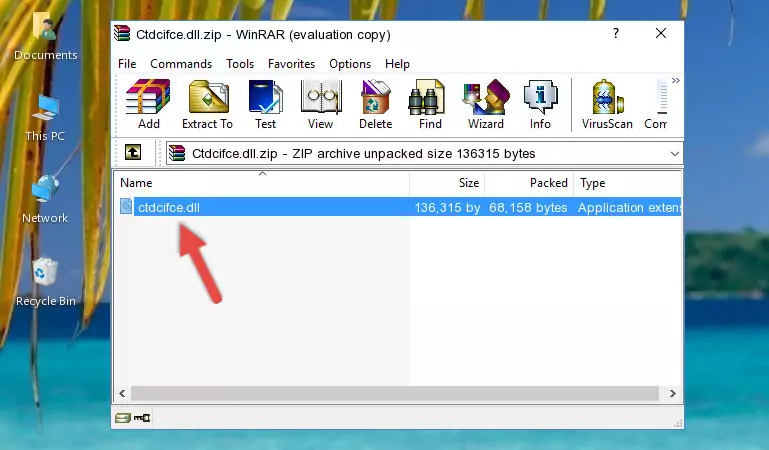Open the Help menu
The height and width of the screenshot is (450, 769).
pos(397,64)
